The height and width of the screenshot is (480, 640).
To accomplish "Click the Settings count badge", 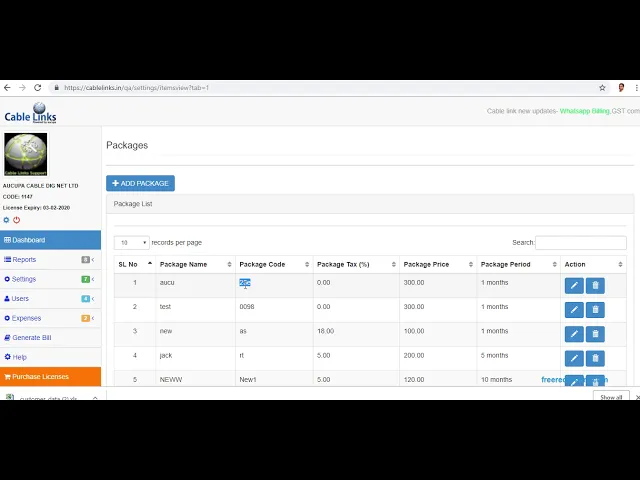I will click(x=85, y=279).
